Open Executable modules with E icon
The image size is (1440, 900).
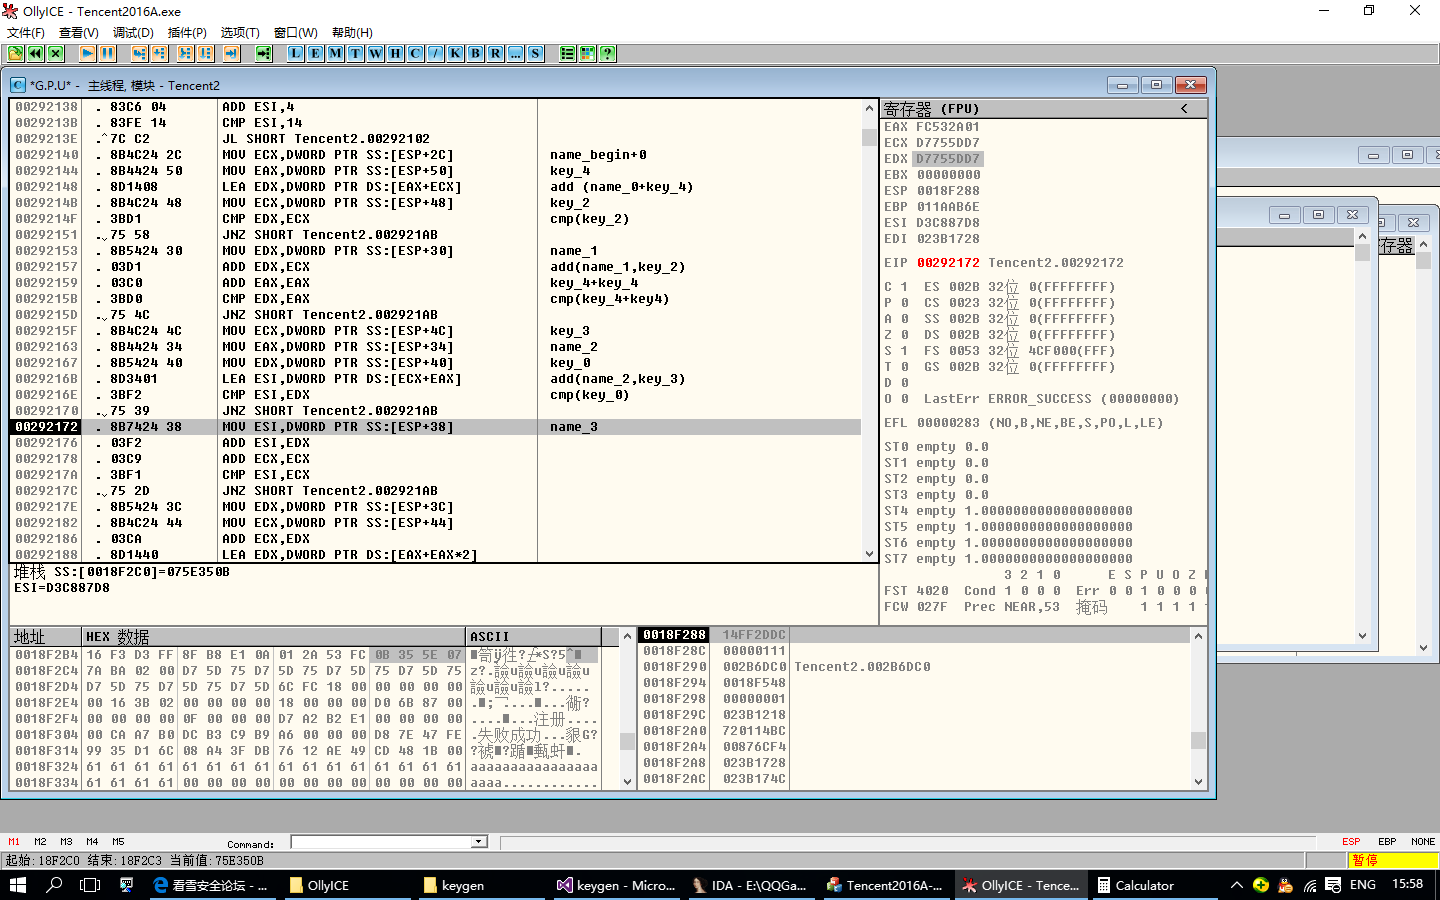coord(315,53)
